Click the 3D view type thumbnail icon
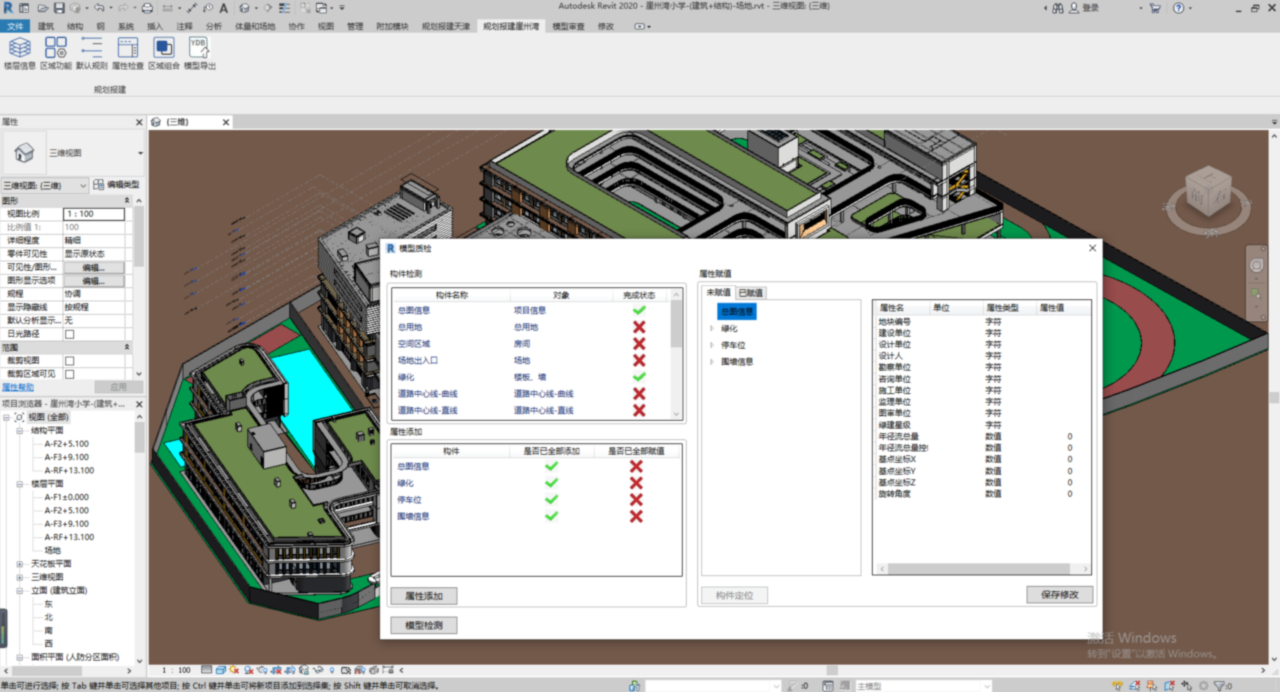This screenshot has height=692, width=1280. tap(24, 152)
